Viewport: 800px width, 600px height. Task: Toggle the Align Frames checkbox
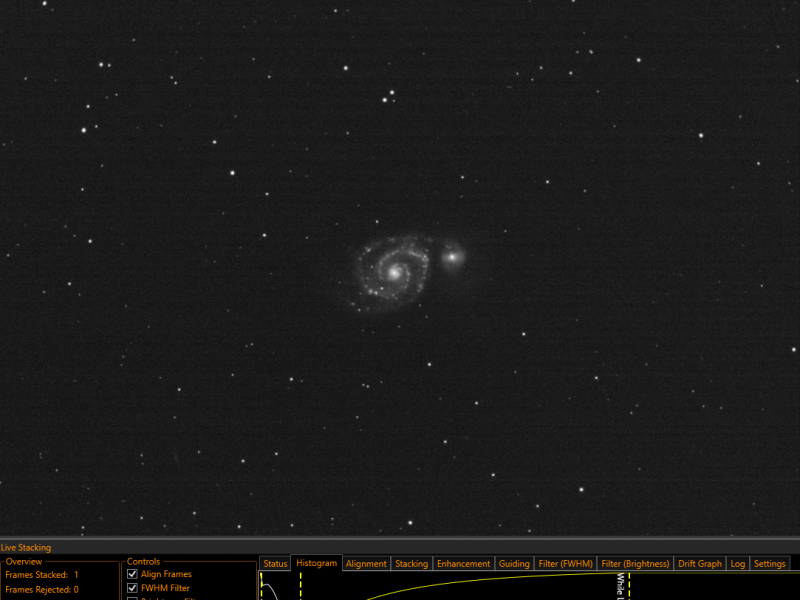click(x=132, y=574)
